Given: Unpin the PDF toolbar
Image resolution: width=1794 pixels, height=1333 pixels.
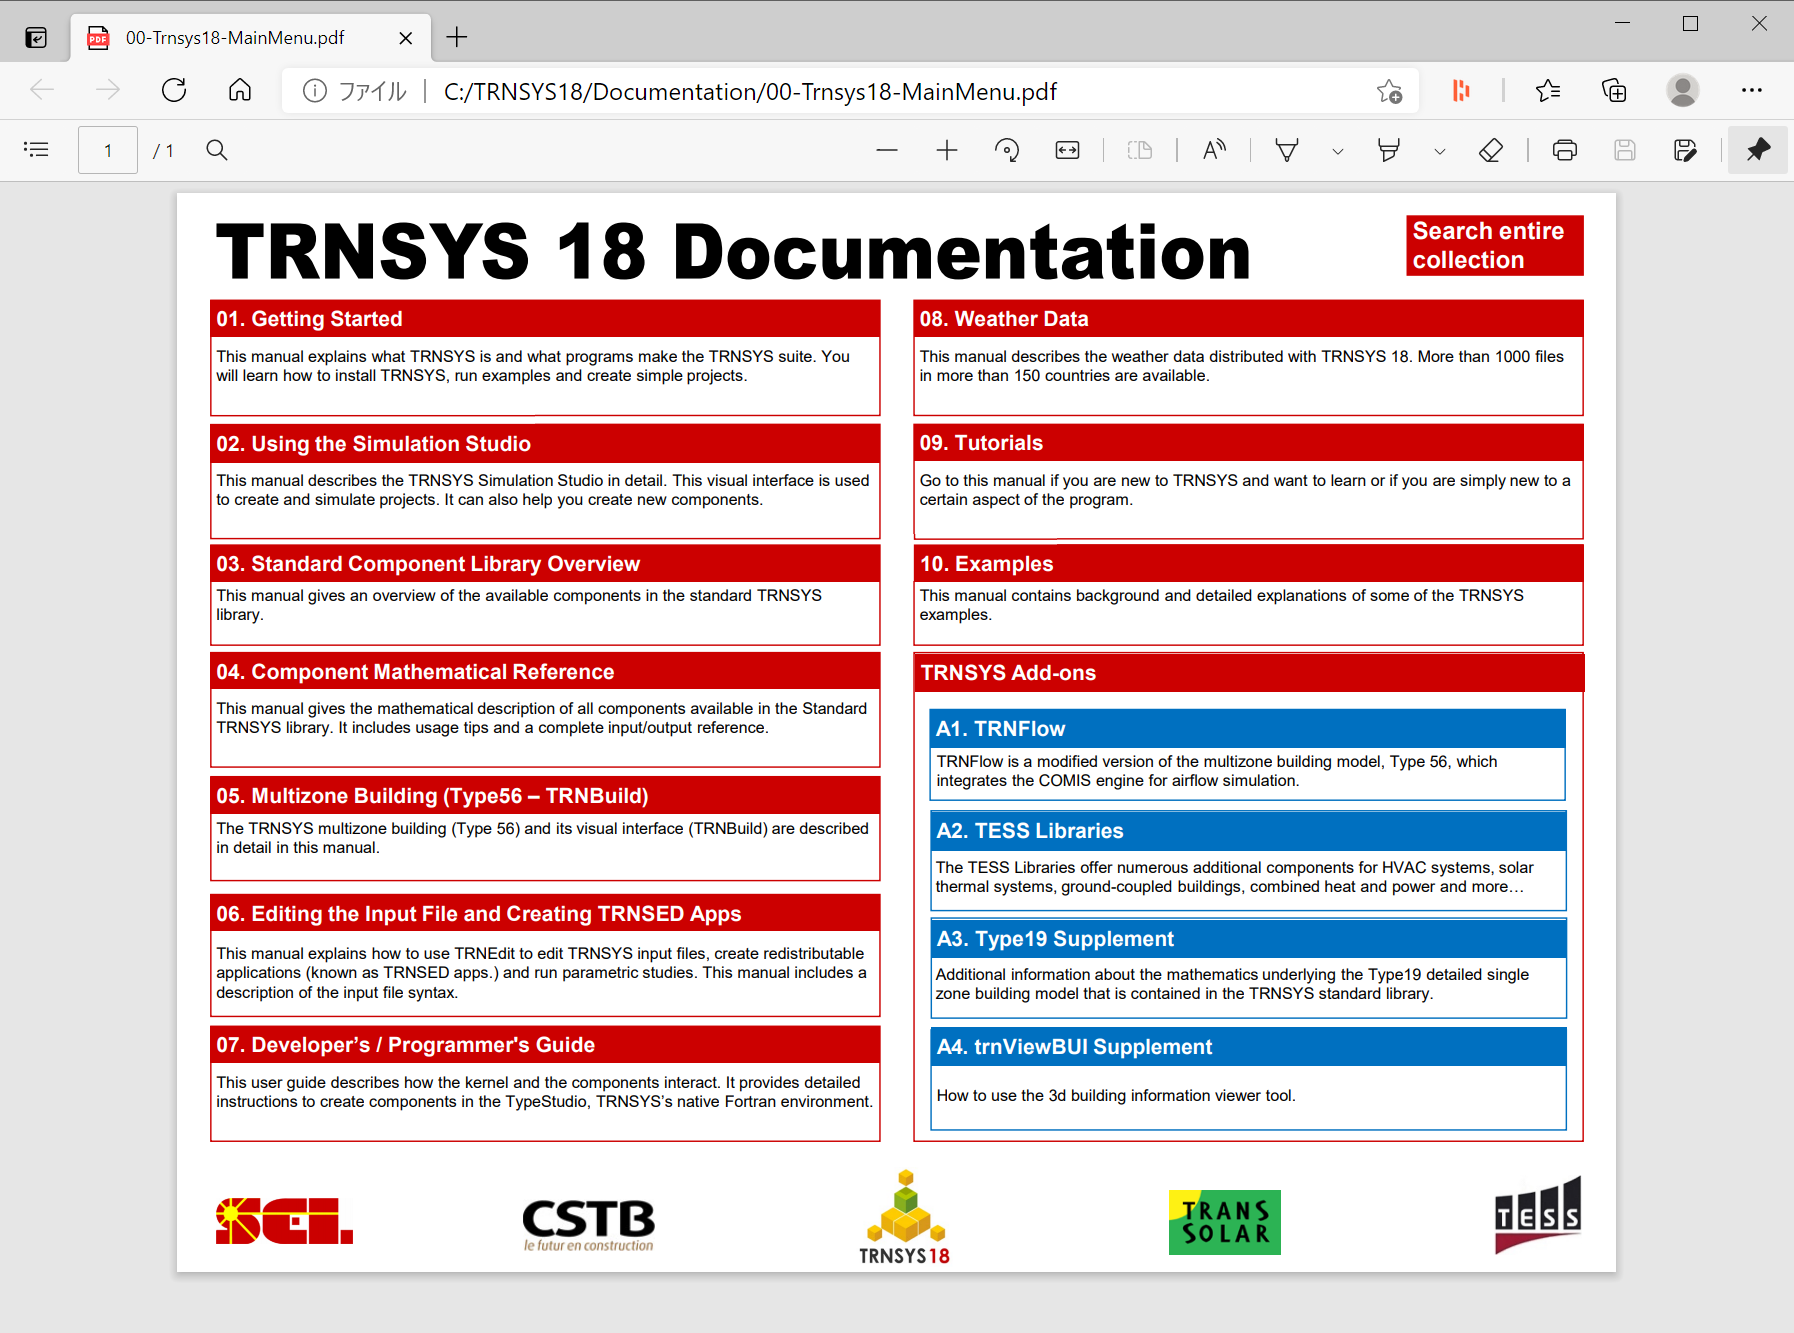Looking at the screenshot, I should pyautogui.click(x=1758, y=150).
